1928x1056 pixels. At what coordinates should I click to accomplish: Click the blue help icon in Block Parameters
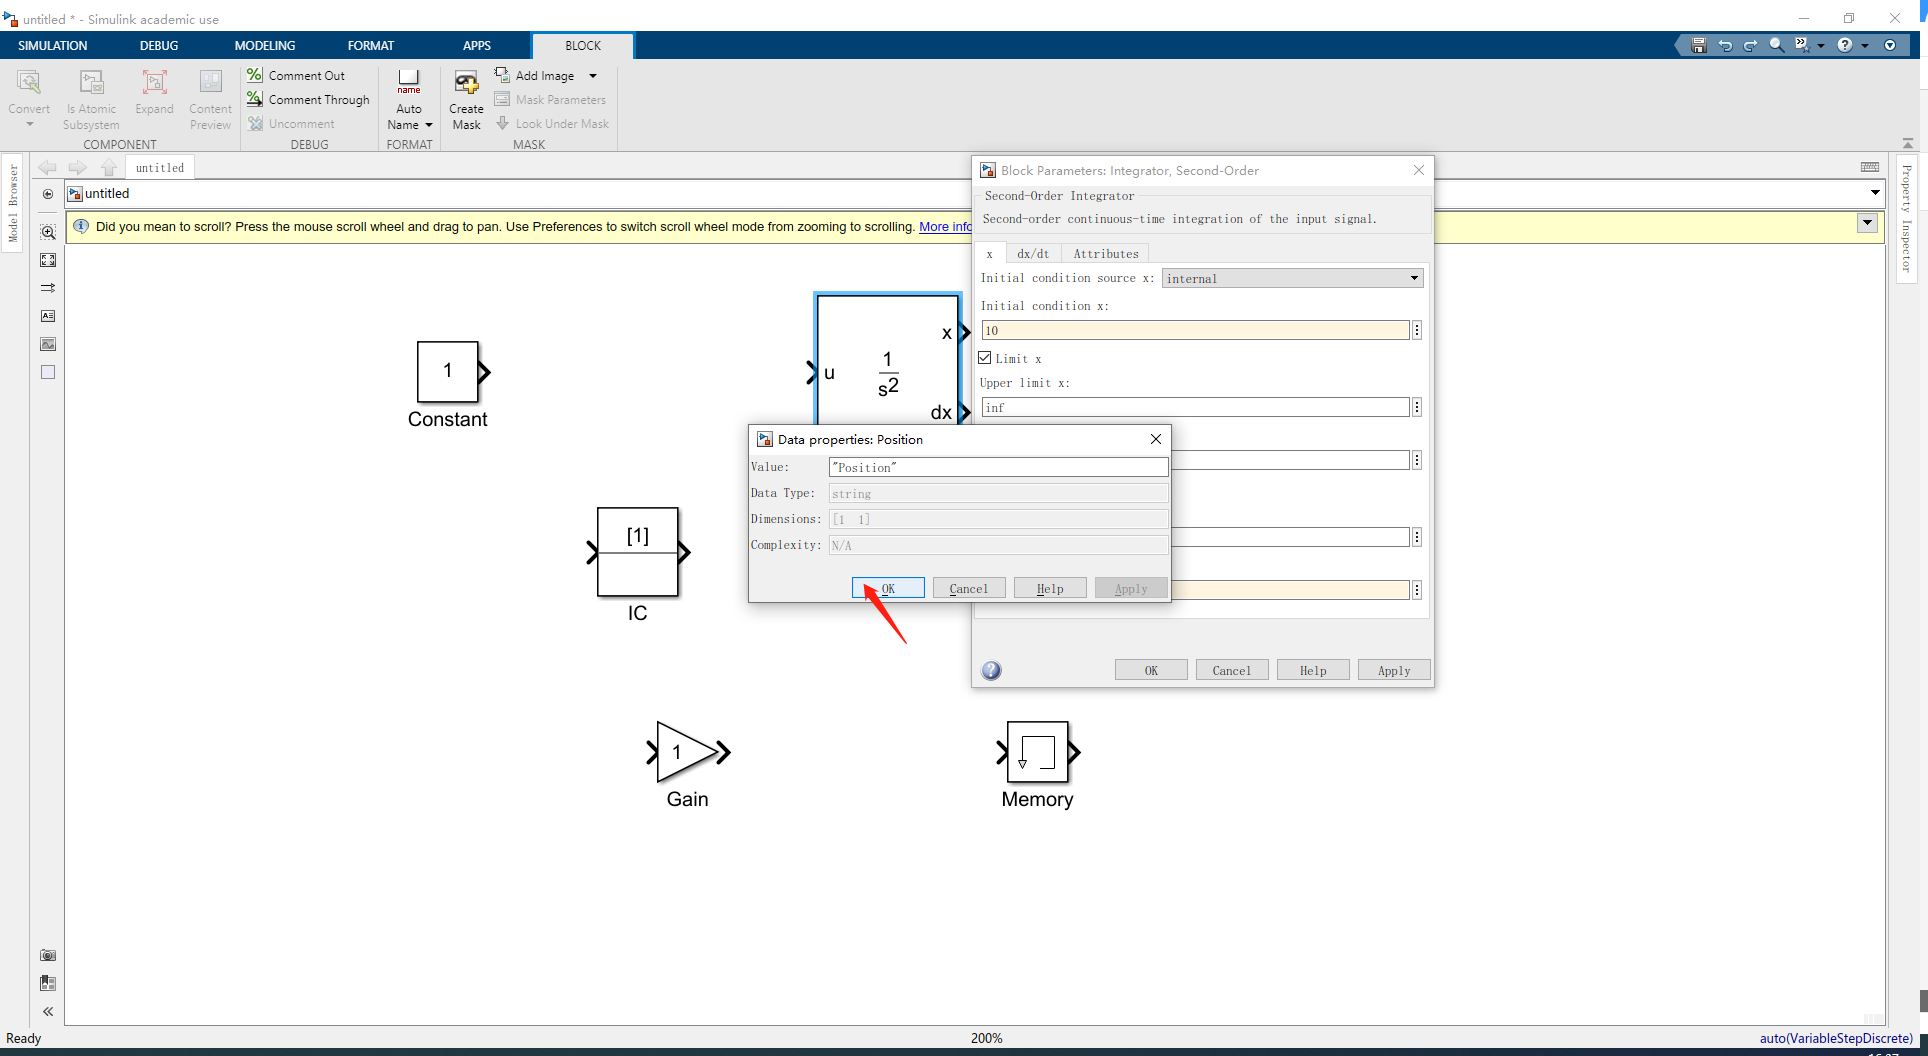pos(991,670)
